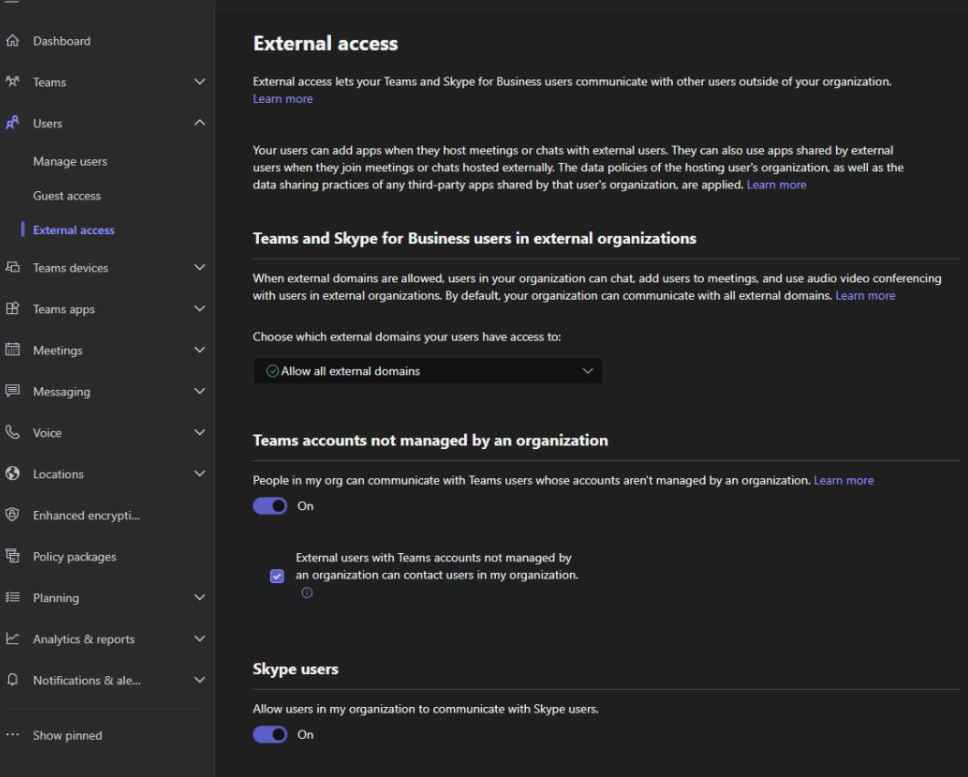Click the Dashboard home icon
Viewport: 968px width, 777px height.
click(x=12, y=41)
